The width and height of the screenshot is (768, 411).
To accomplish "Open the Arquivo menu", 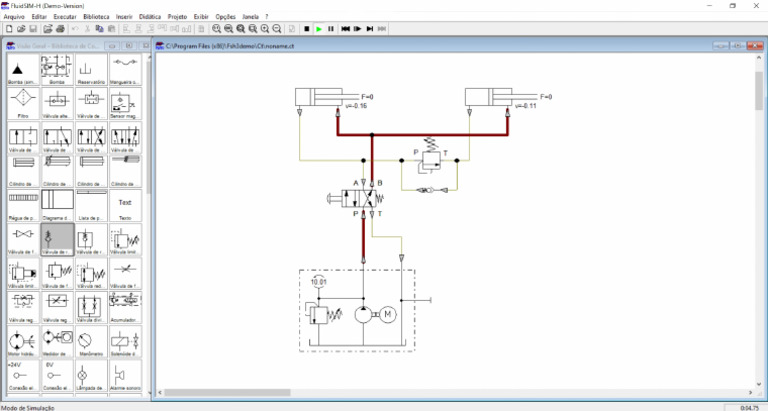I will point(14,17).
